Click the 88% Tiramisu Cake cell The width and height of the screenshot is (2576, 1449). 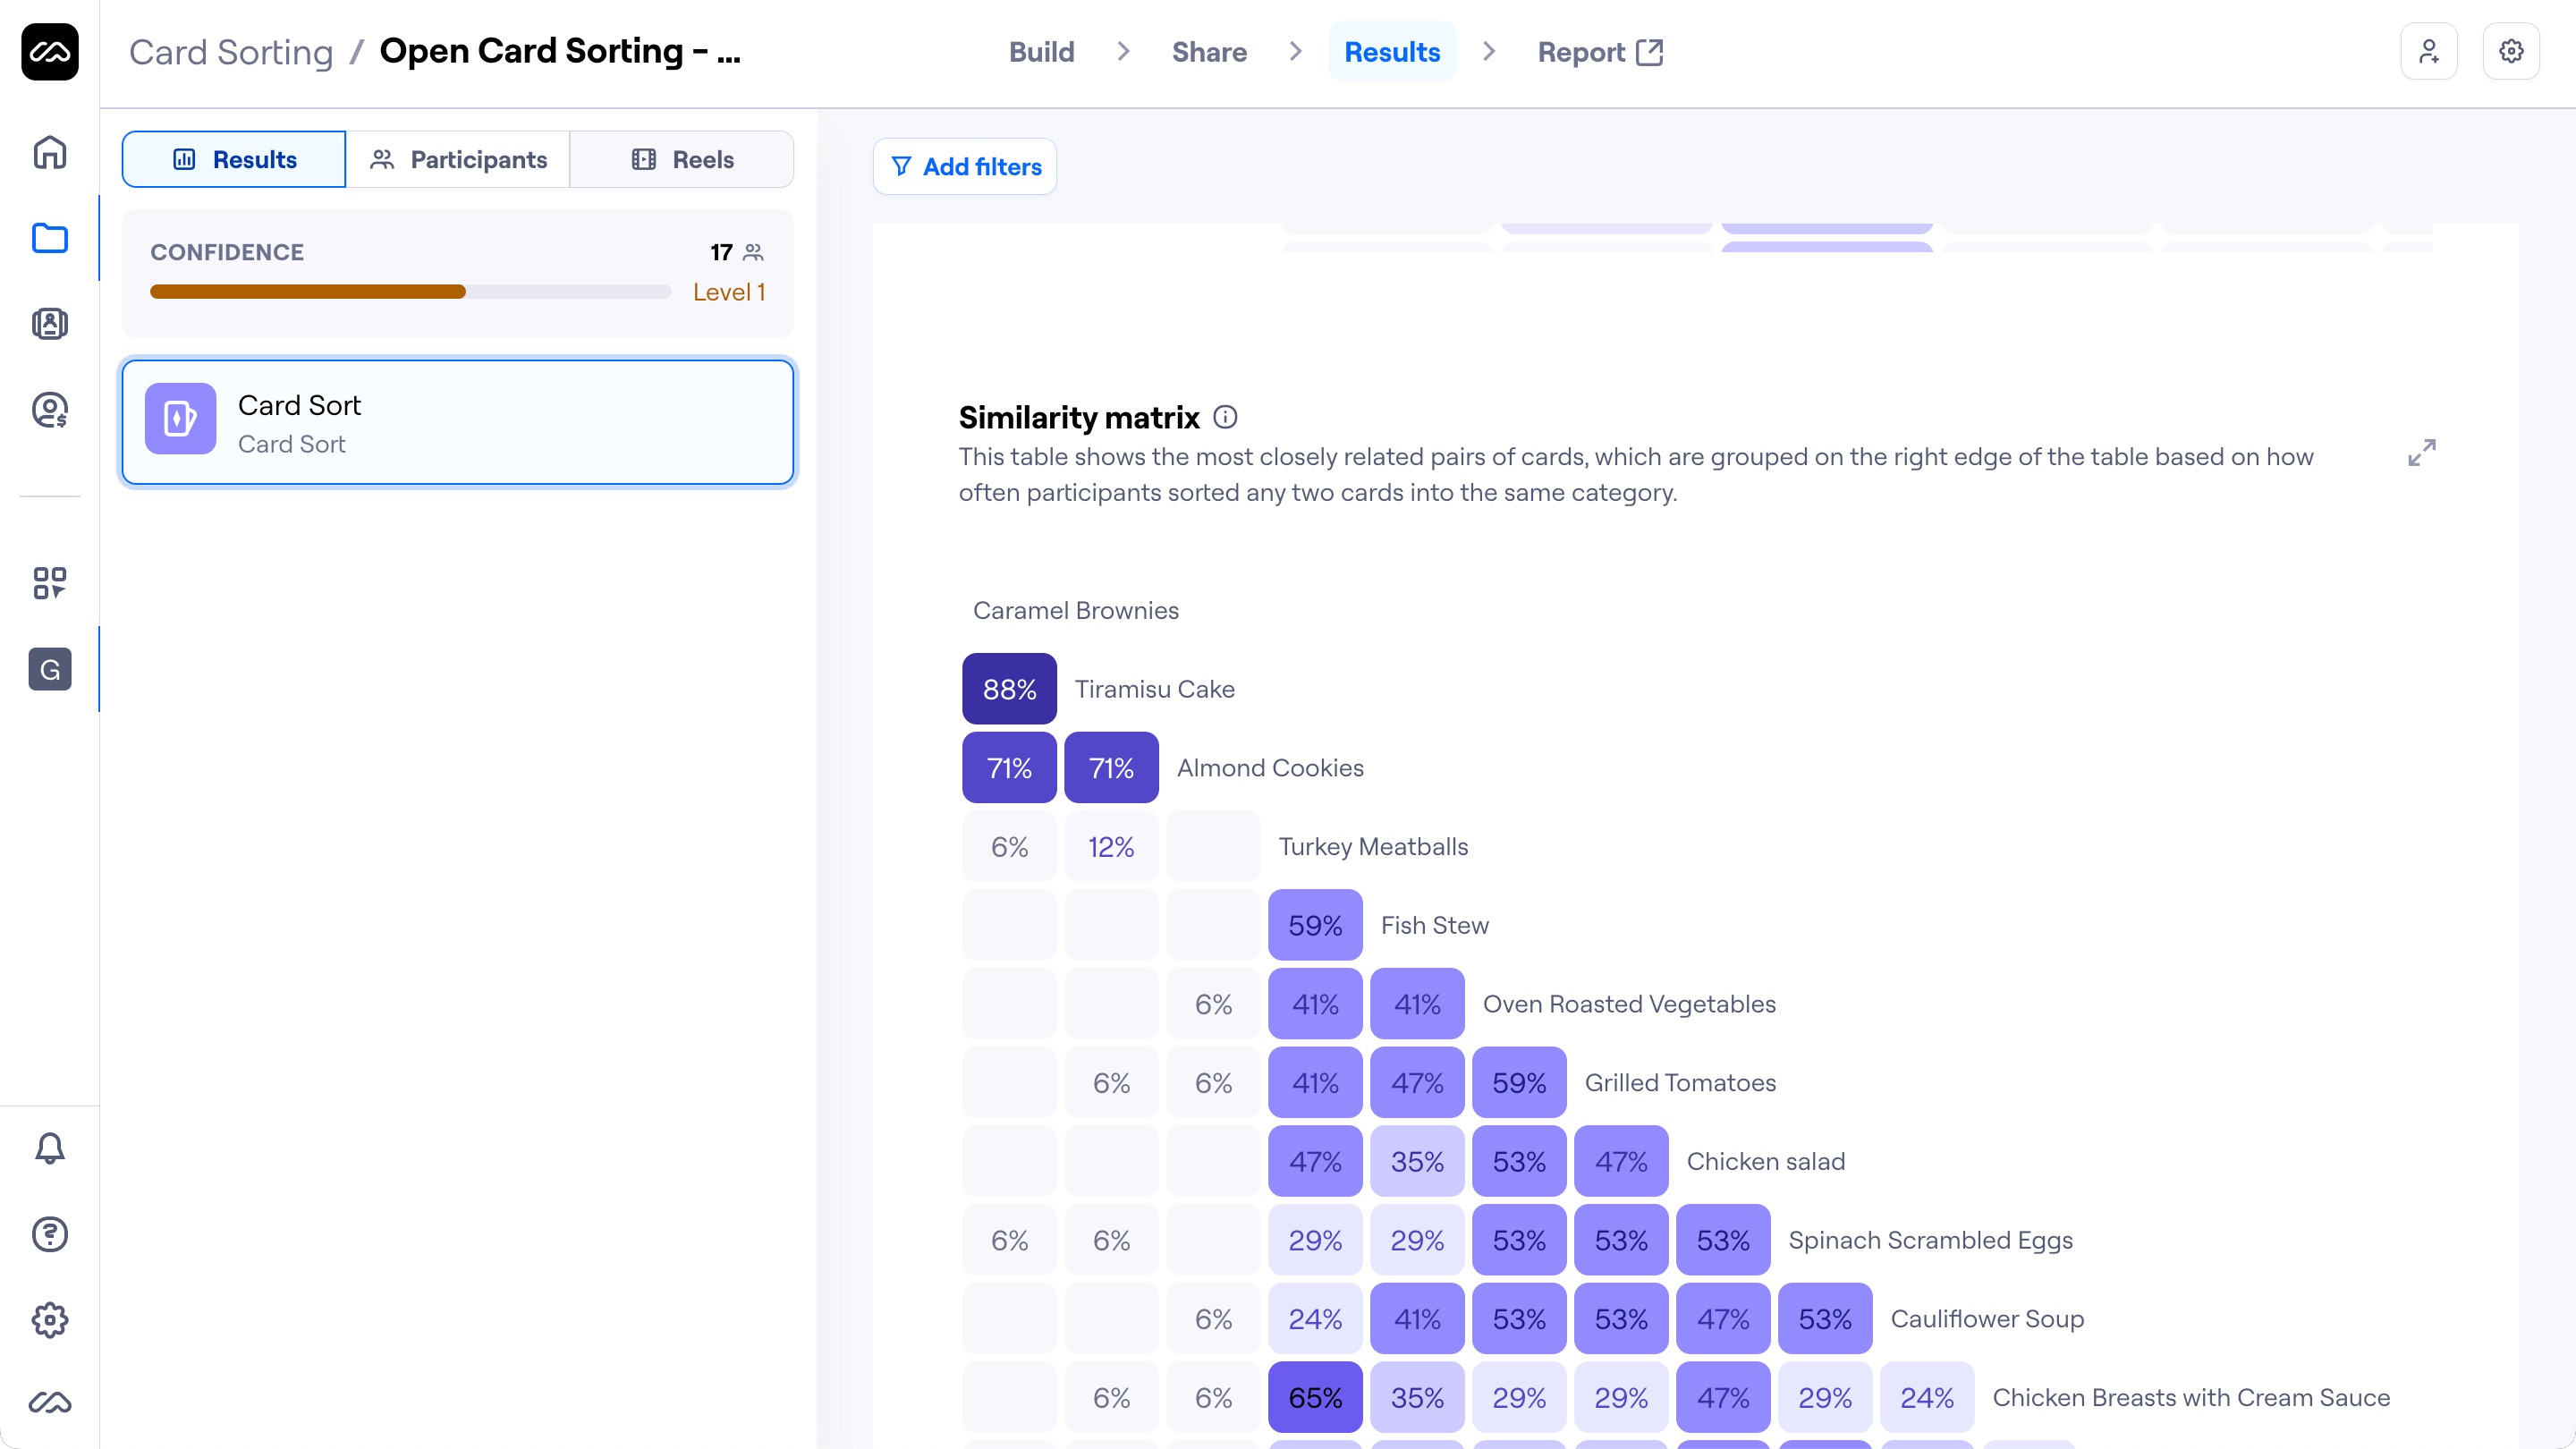1009,689
